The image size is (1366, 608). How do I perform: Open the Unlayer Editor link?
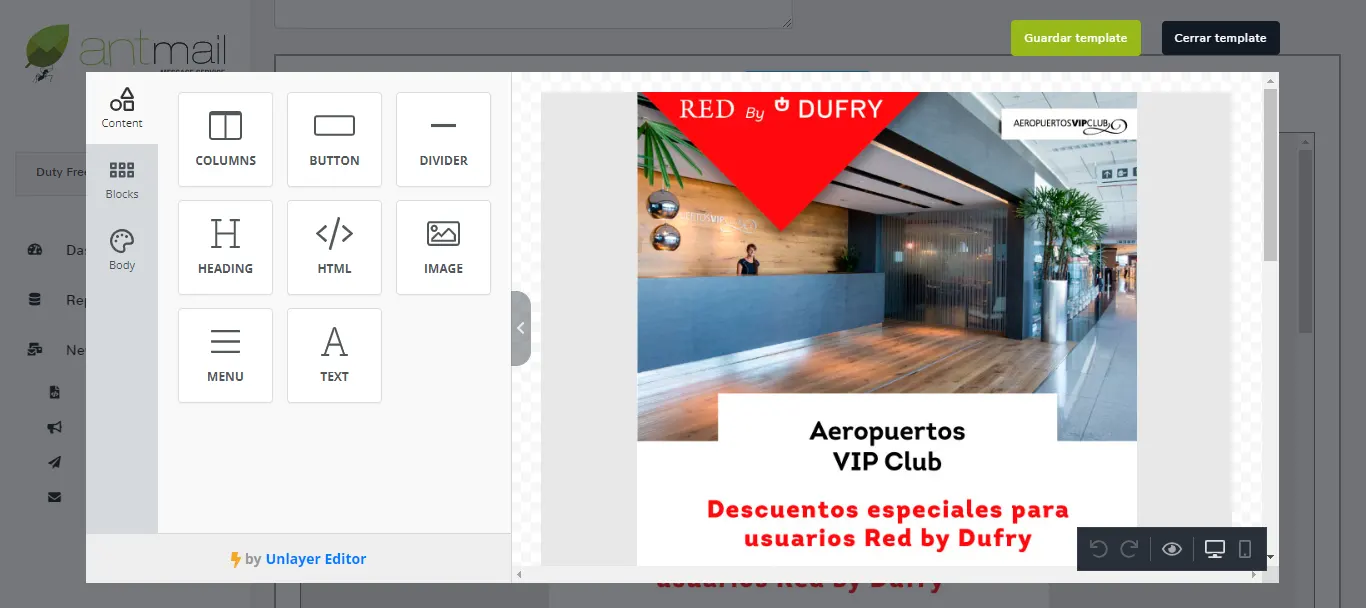pyautogui.click(x=315, y=559)
